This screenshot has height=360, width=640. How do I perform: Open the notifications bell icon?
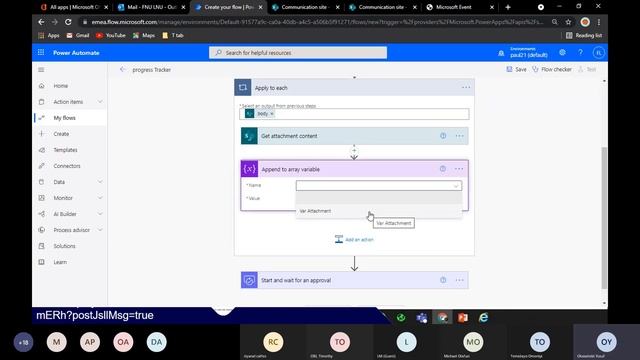(x=501, y=53)
